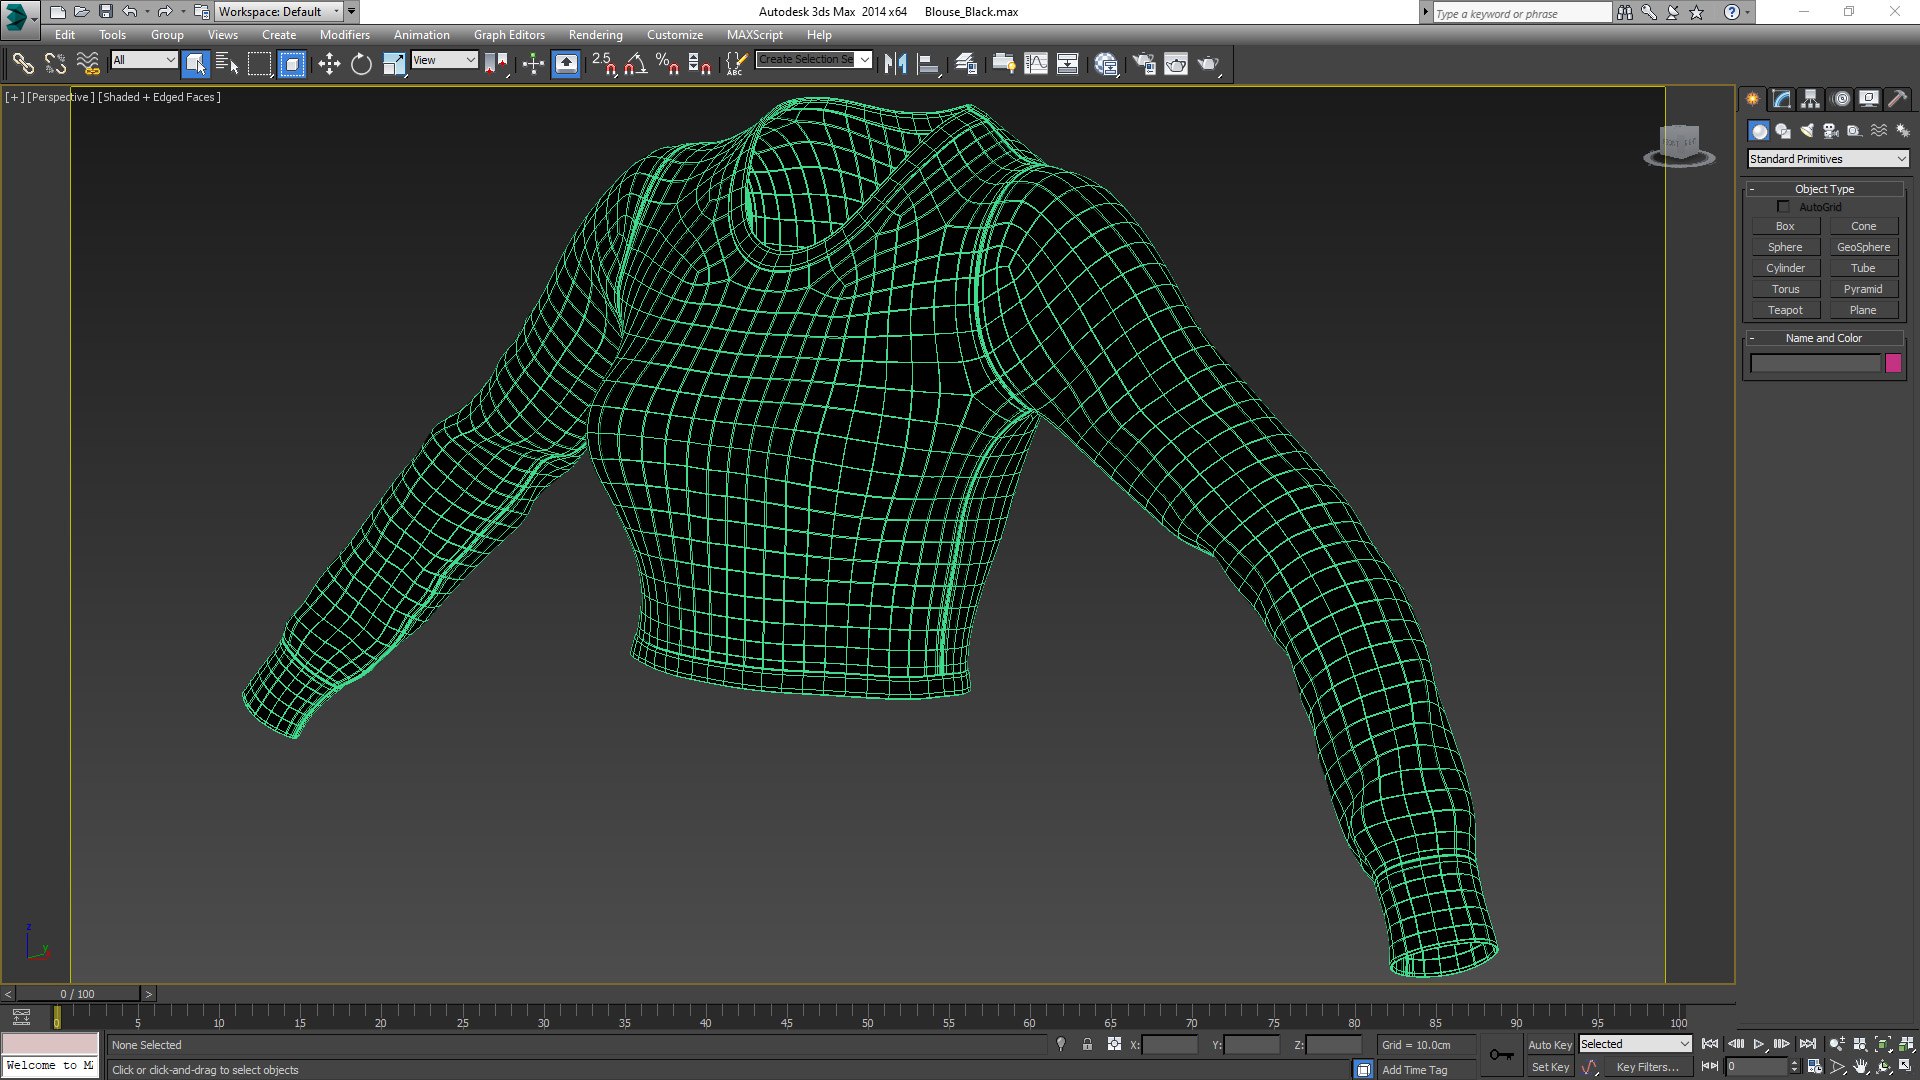Toggle the Window/Crossing selection mode
The image size is (1920, 1080).
click(292, 64)
